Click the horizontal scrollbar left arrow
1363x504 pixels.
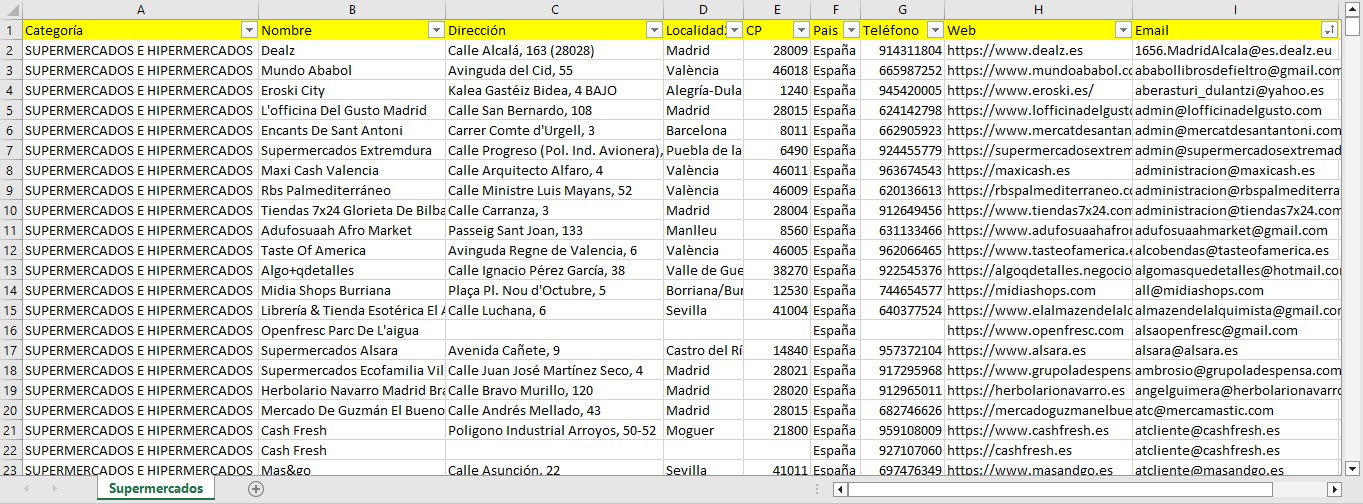[x=841, y=489]
